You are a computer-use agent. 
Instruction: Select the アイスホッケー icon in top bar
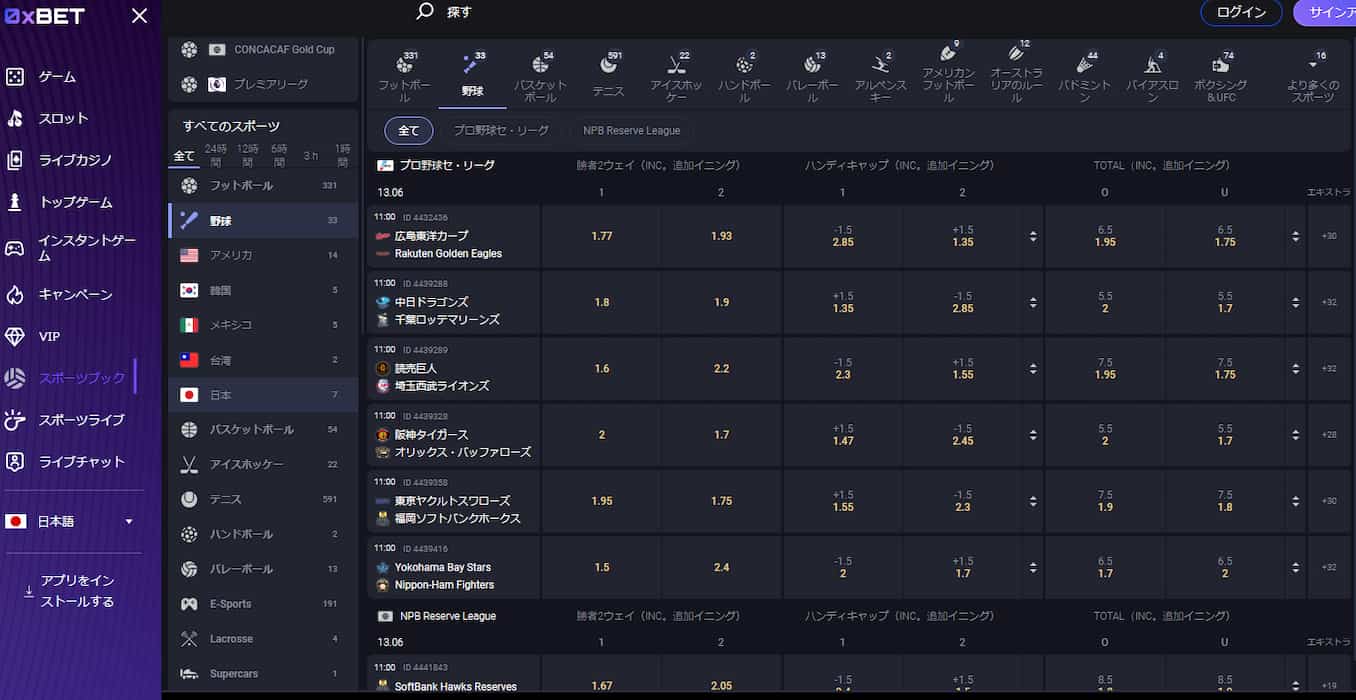(676, 66)
